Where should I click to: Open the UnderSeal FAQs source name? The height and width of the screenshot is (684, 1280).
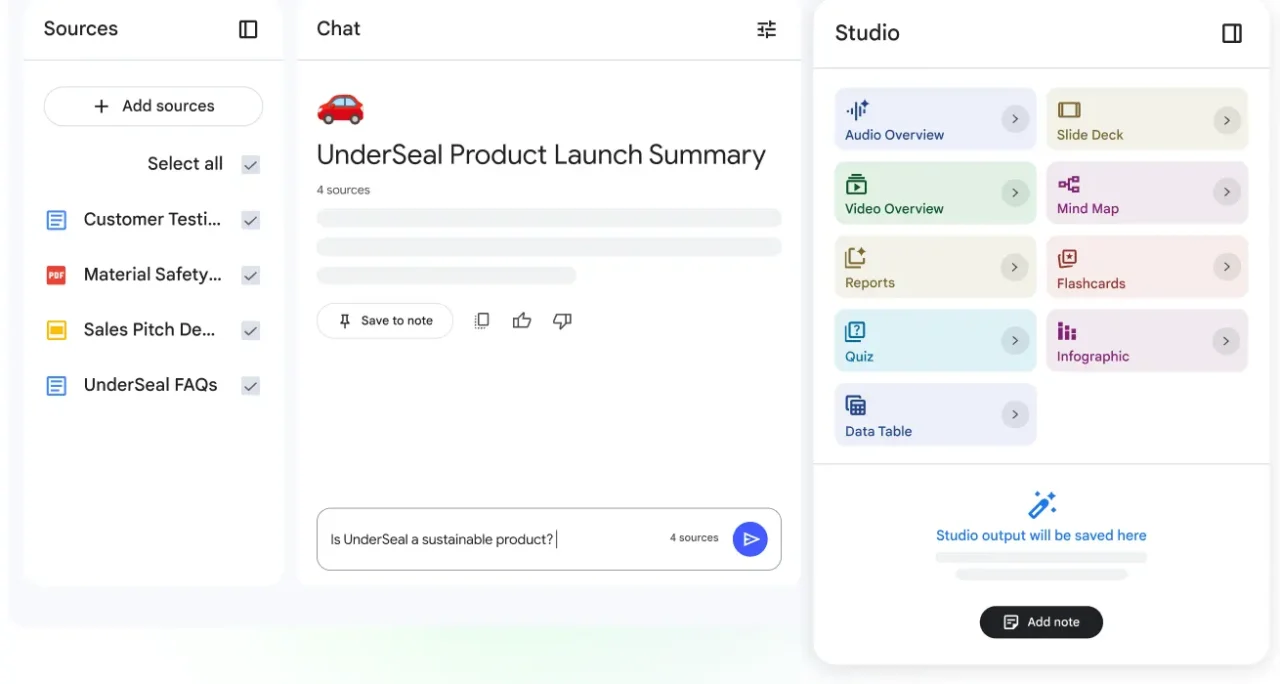pos(151,385)
